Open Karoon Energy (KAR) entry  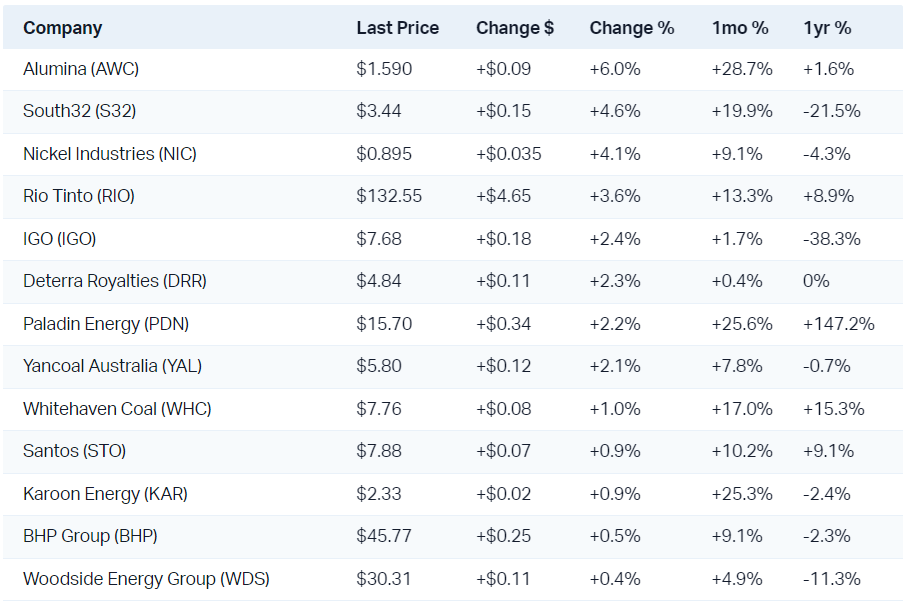105,494
